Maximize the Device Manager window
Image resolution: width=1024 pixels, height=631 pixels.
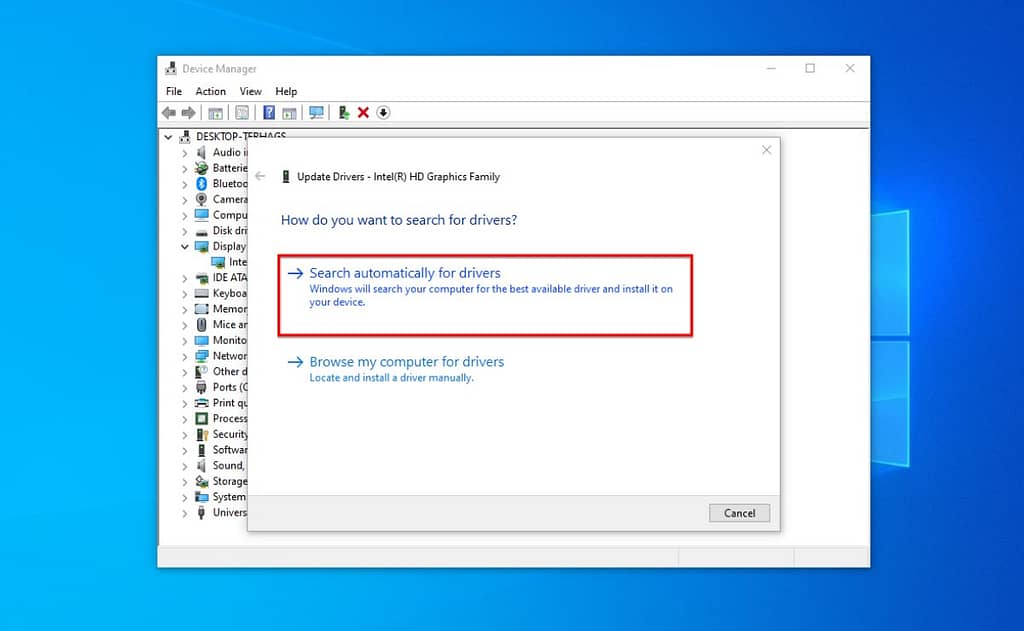(x=810, y=68)
